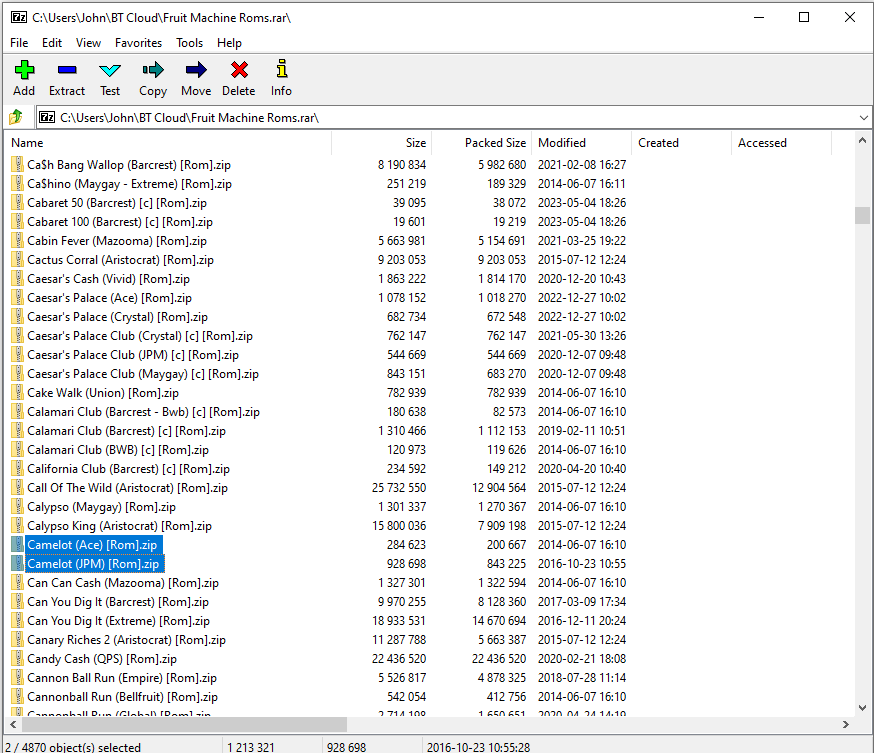Click zip icon for Candy Cash (QPS)

pyautogui.click(x=18, y=659)
